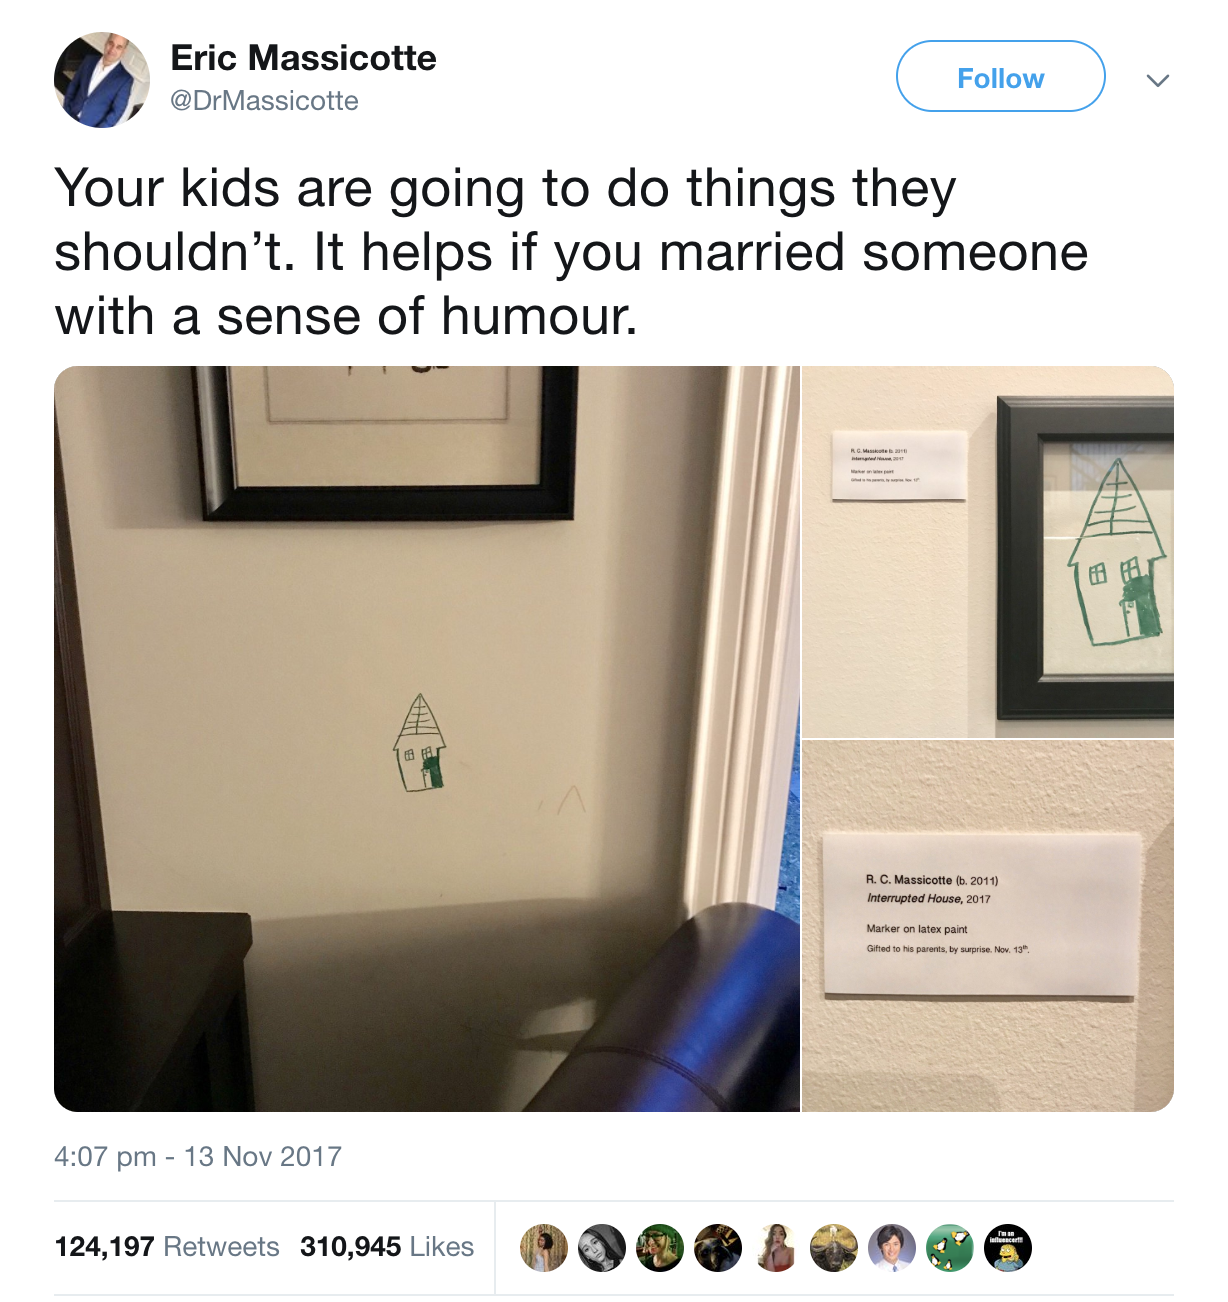View the 310,945 Likes list
This screenshot has height=1302, width=1228.
click(387, 1247)
